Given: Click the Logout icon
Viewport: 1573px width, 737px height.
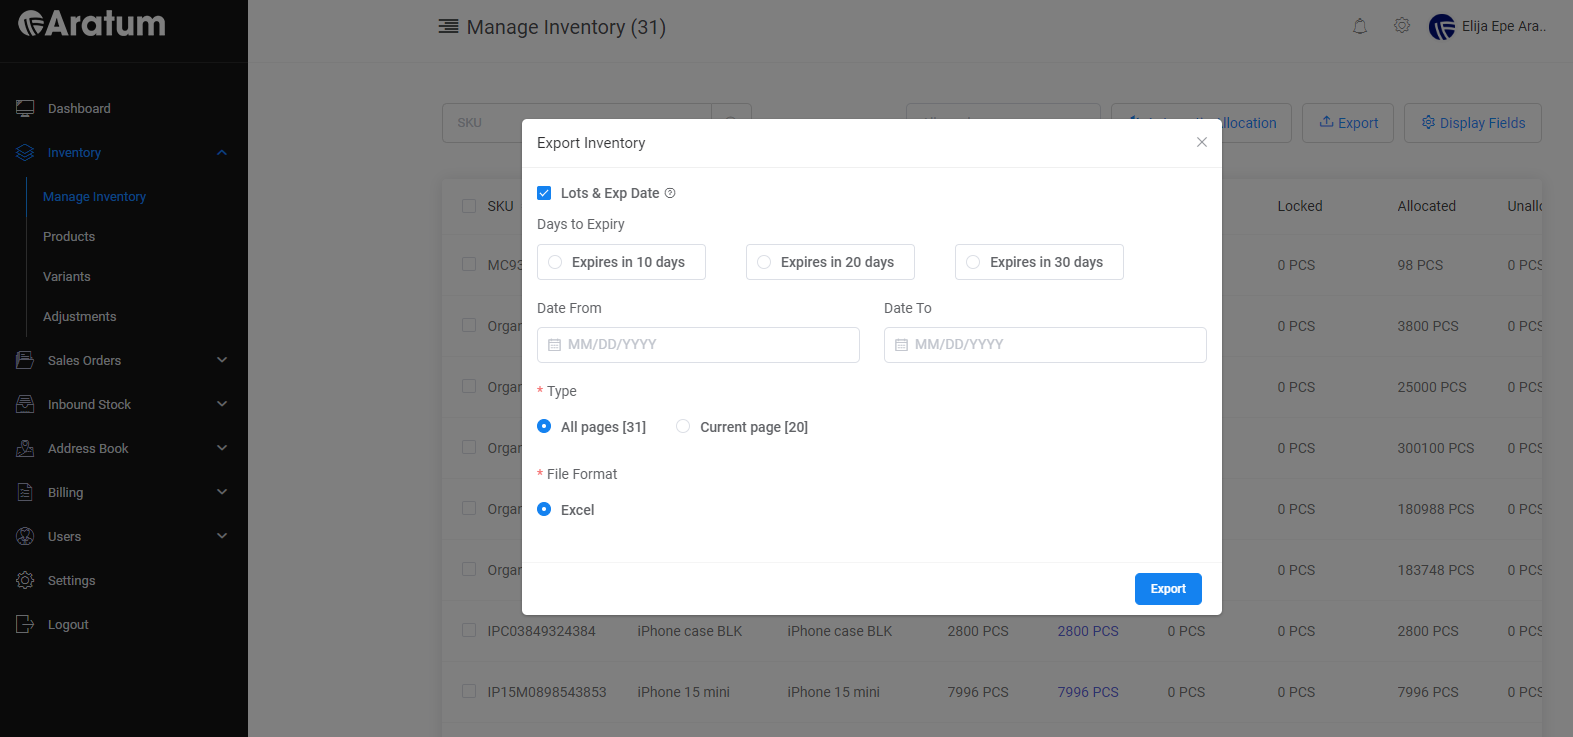Looking at the screenshot, I should point(25,624).
